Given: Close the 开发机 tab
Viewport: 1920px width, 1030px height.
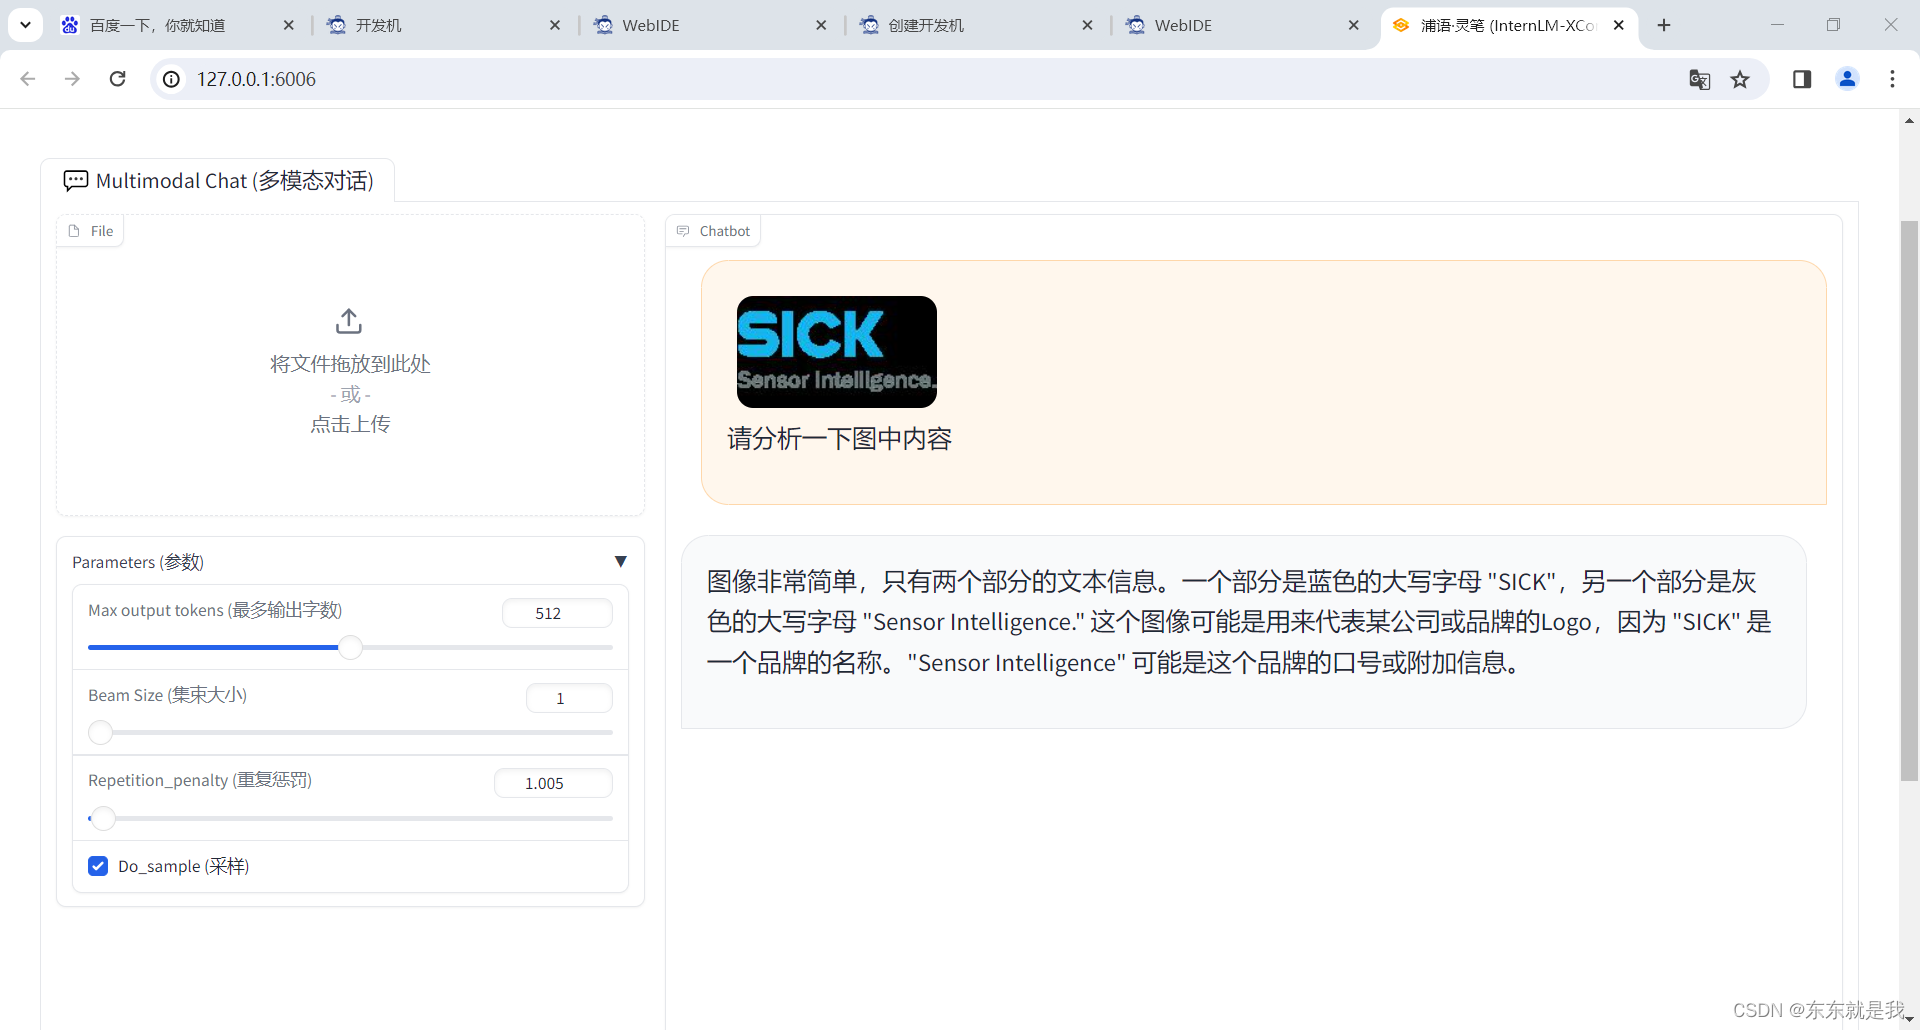Looking at the screenshot, I should [x=555, y=25].
